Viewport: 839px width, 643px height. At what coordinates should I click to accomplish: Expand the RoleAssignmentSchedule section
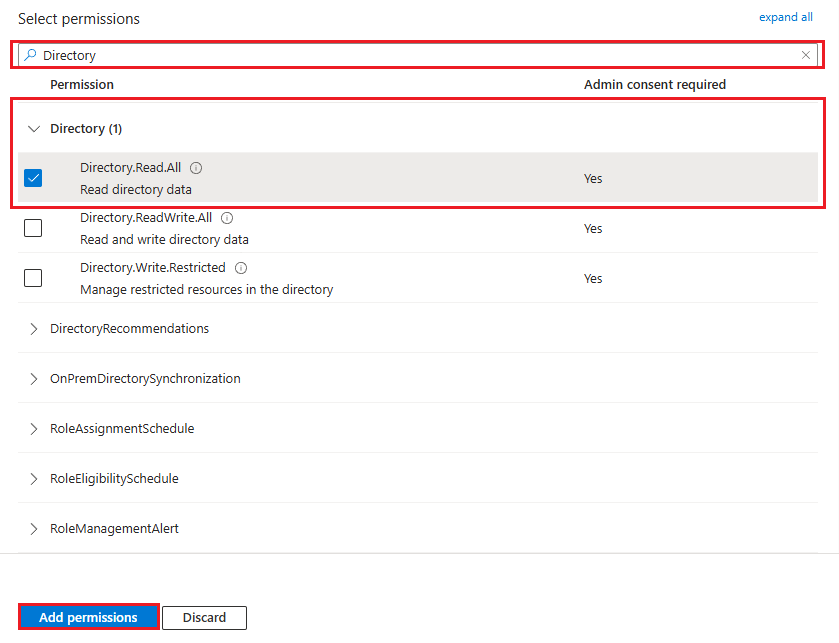point(34,429)
